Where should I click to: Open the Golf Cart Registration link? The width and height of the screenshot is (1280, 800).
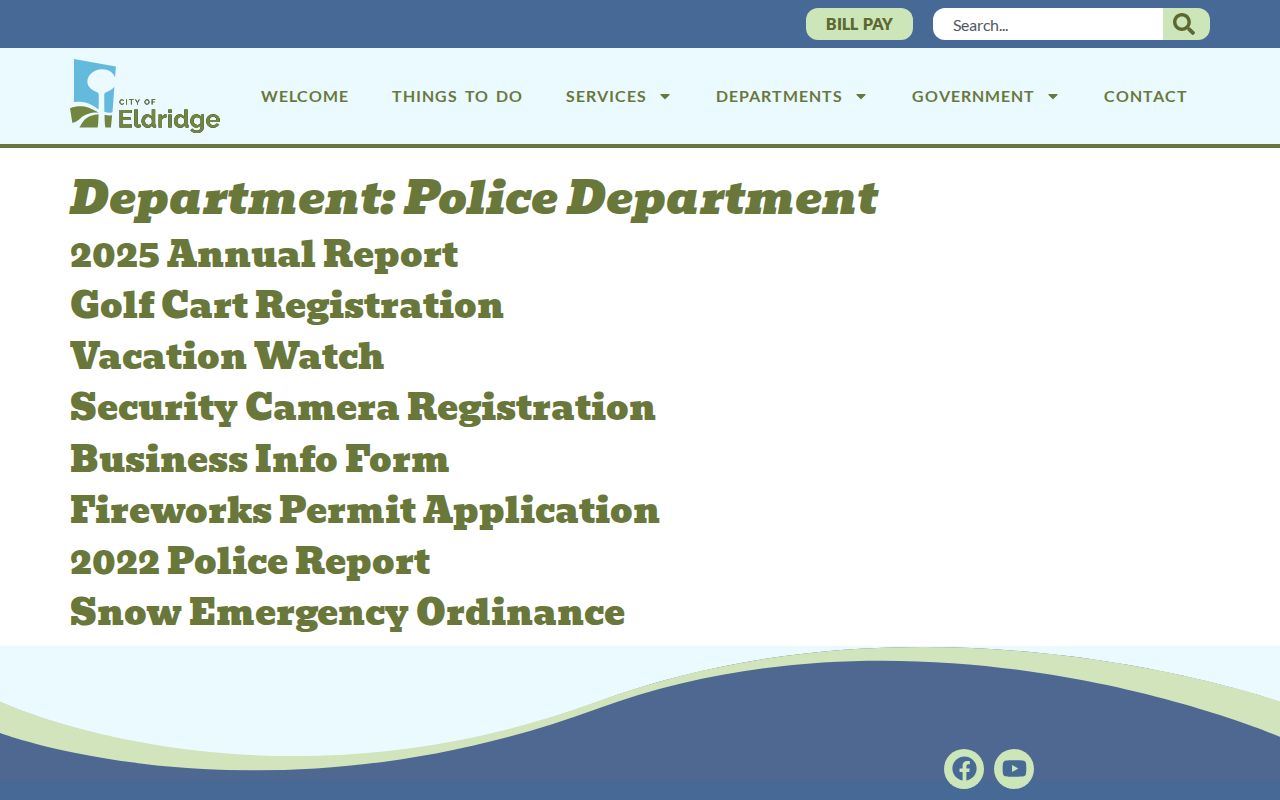coord(287,305)
